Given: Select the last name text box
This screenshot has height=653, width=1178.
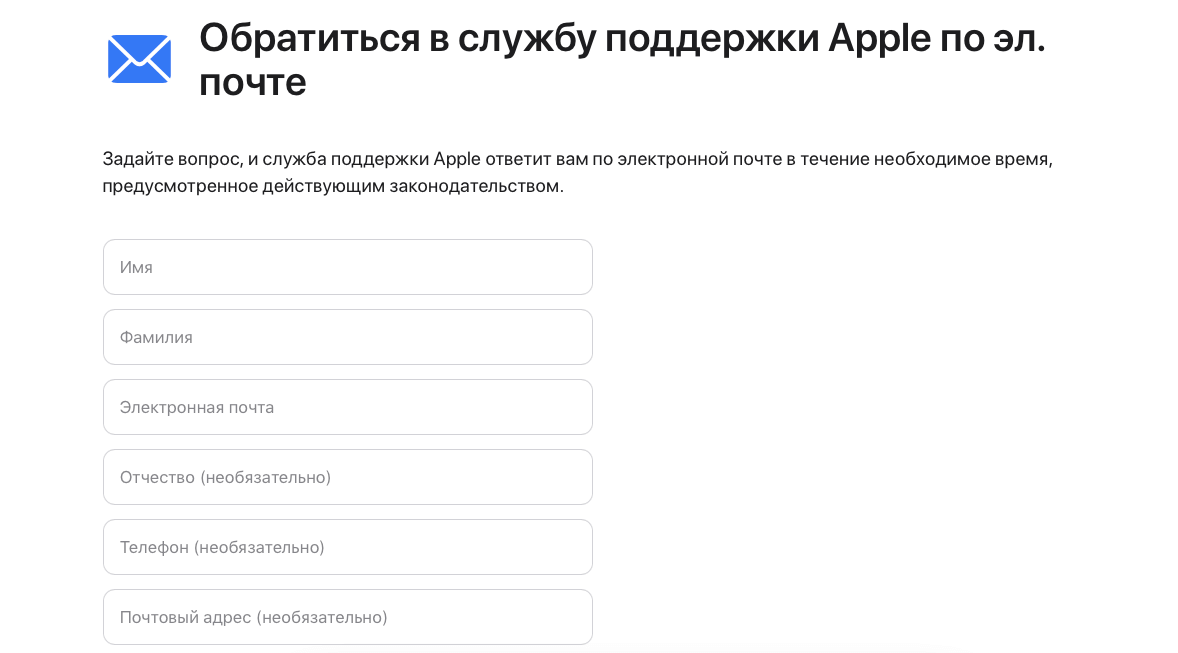Looking at the screenshot, I should pyautogui.click(x=347, y=337).
